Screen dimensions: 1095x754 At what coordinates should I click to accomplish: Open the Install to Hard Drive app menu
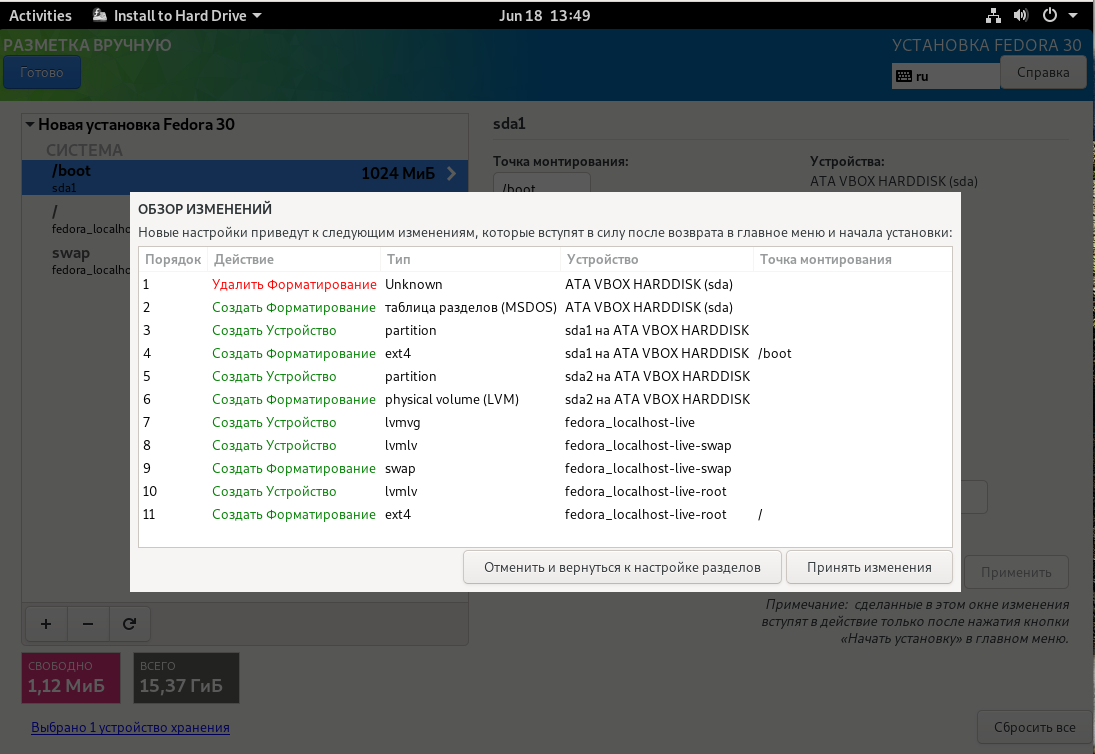177,15
